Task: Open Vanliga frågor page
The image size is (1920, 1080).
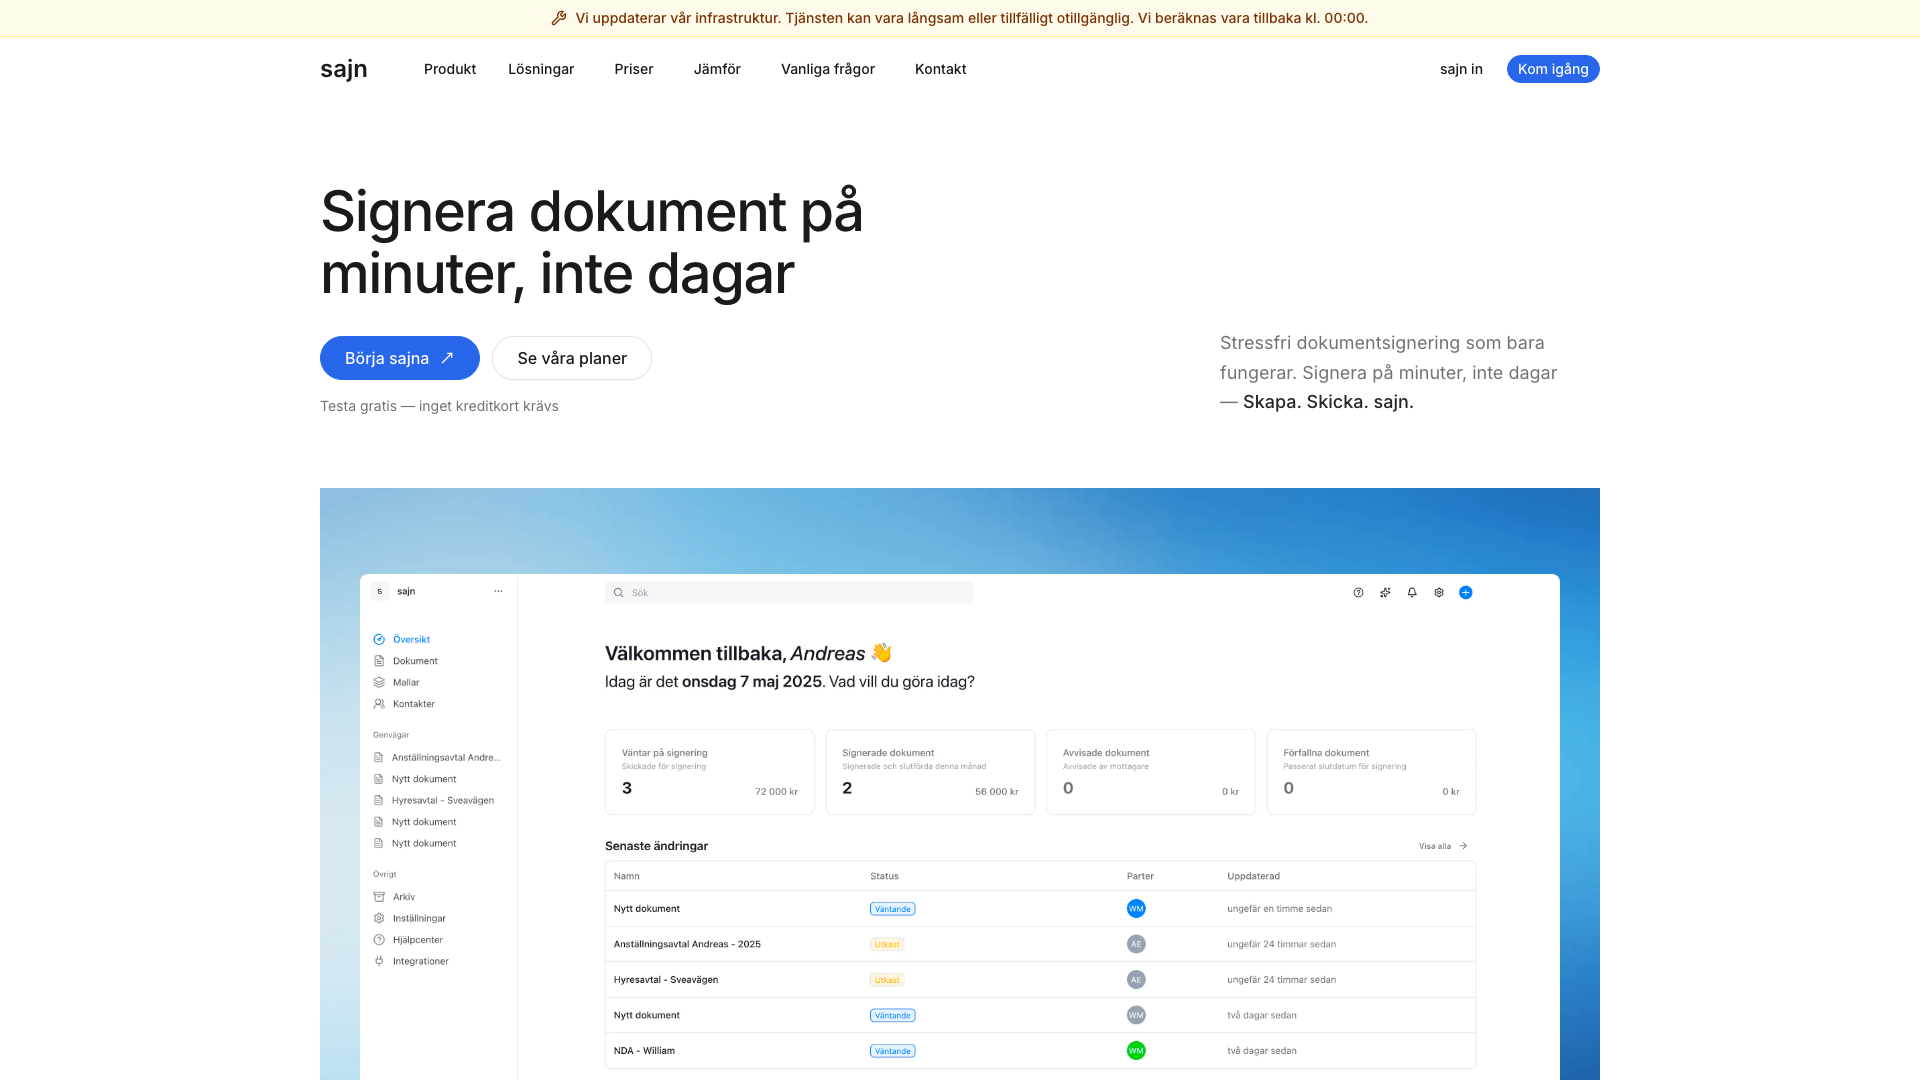Action: [x=828, y=69]
